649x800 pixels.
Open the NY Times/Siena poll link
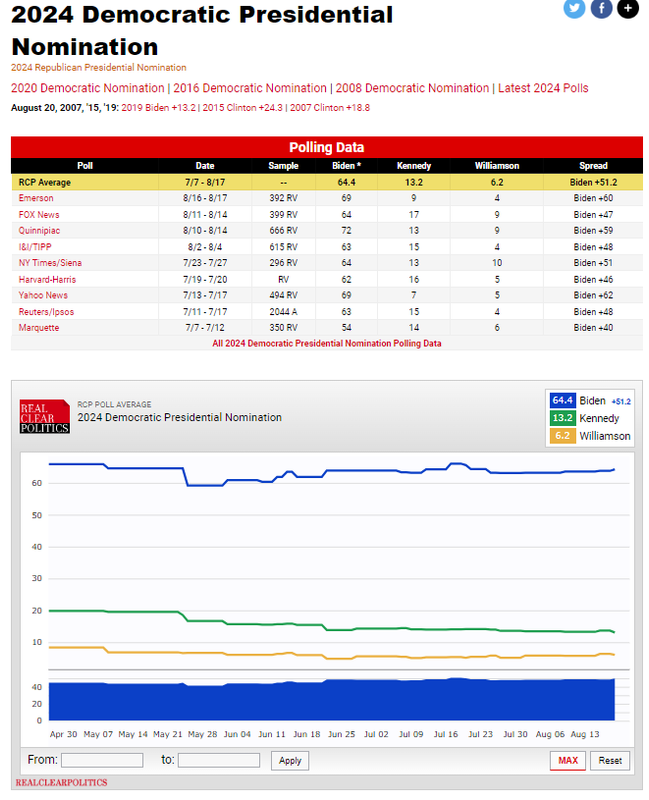(x=50, y=263)
